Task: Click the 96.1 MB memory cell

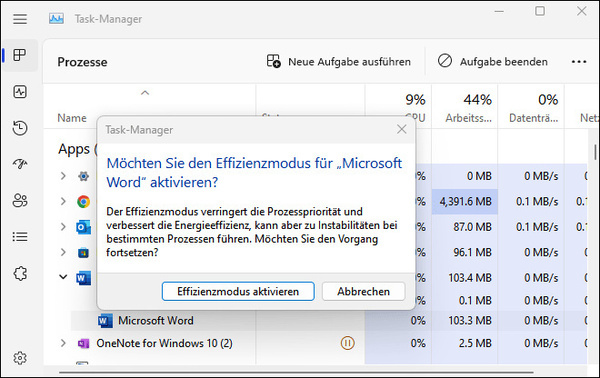Action: click(465, 253)
